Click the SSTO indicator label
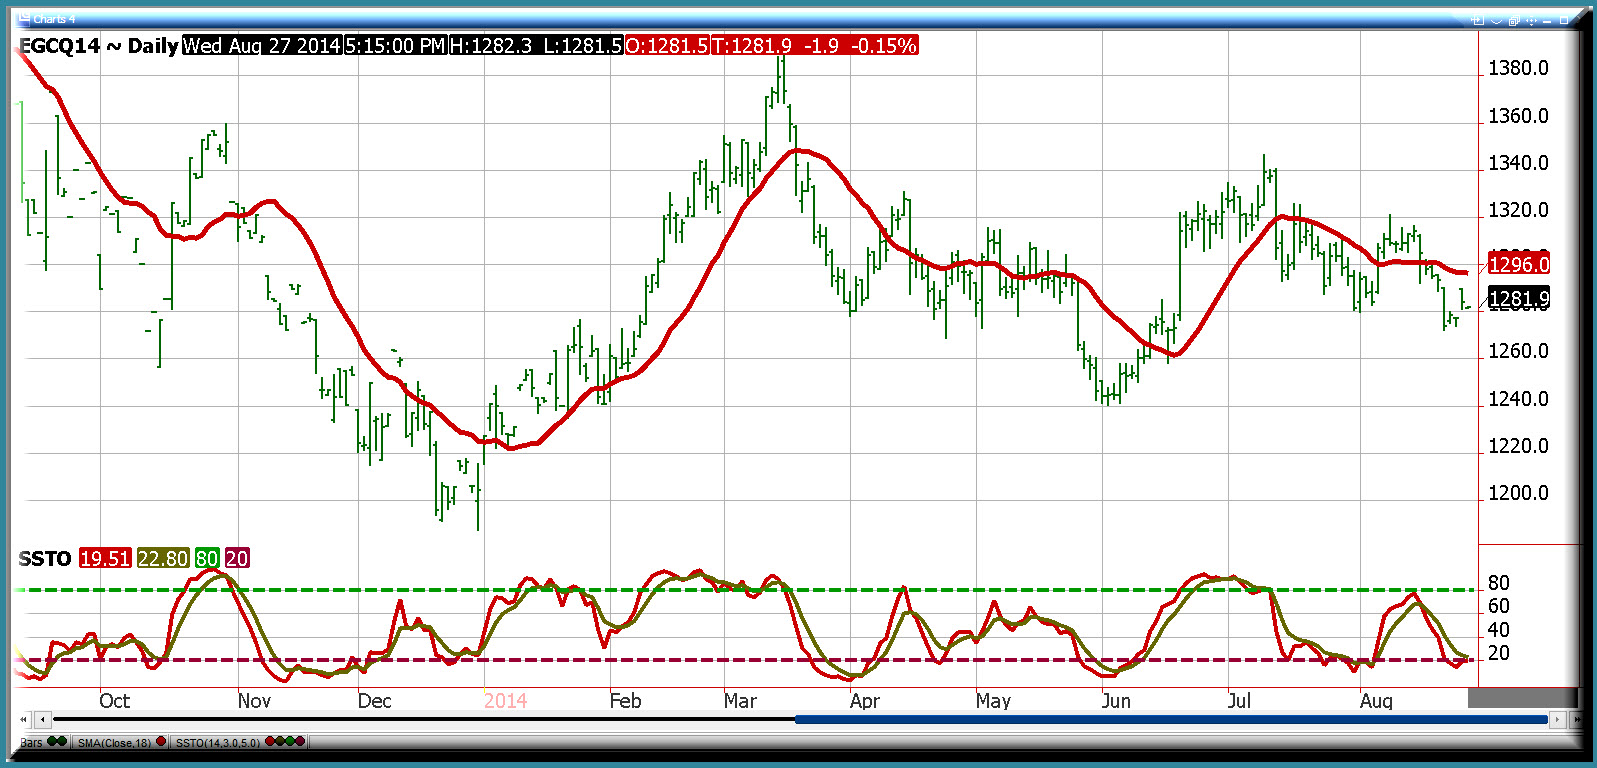This screenshot has width=1597, height=768. (x=45, y=558)
